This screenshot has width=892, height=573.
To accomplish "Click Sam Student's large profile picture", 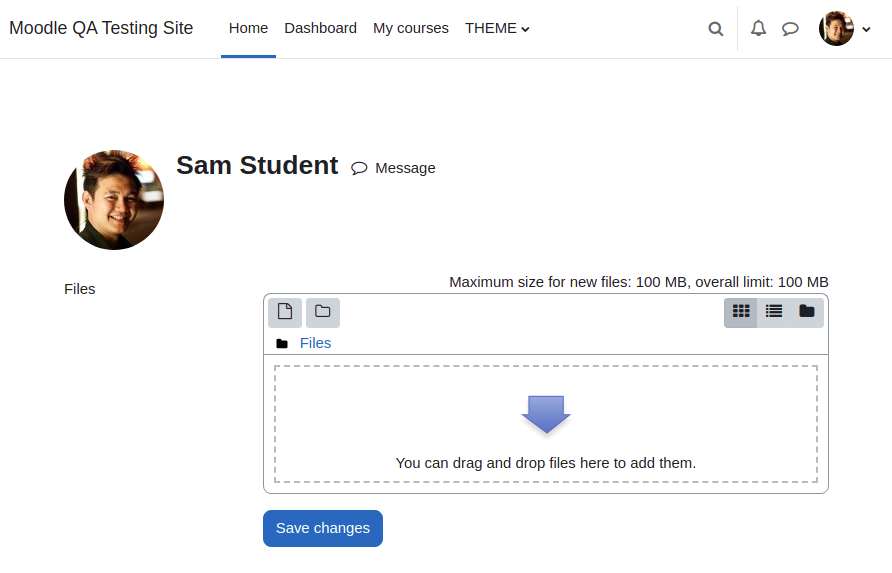I will (x=114, y=200).
